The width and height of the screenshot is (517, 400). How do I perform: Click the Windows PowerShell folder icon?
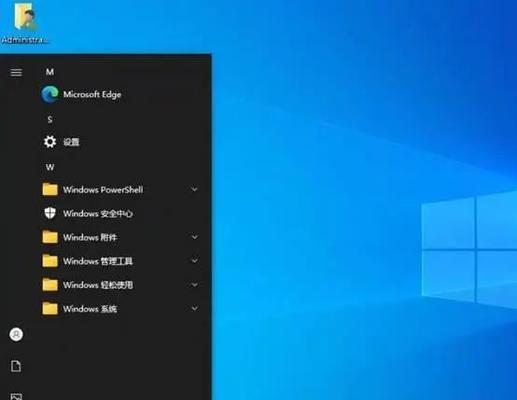(x=50, y=189)
